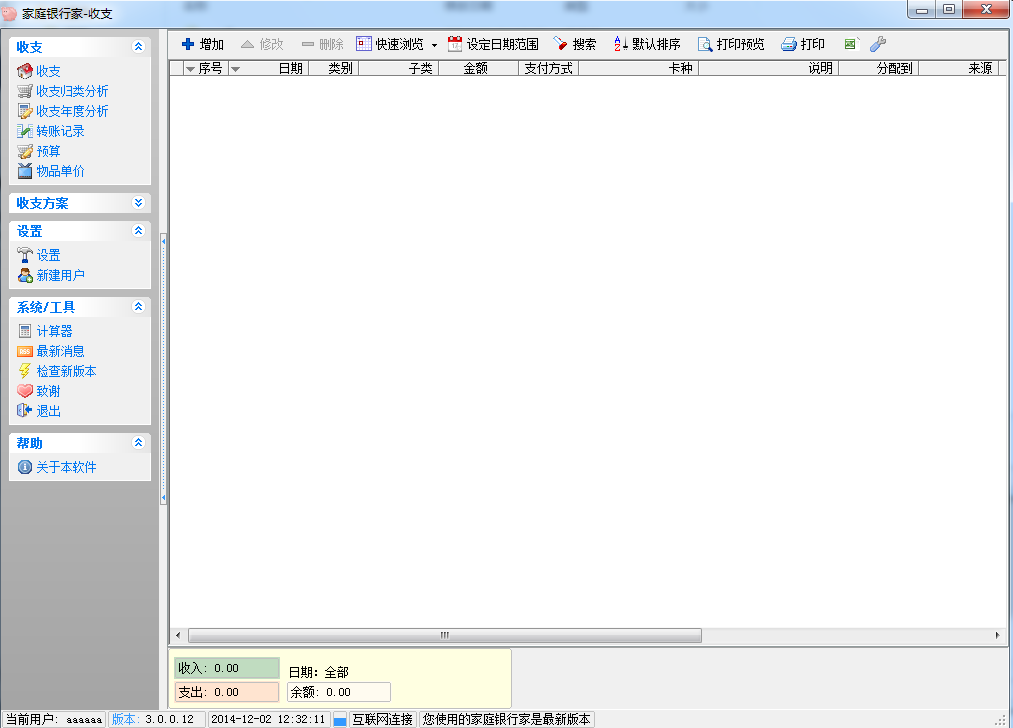Viewport: 1013px width, 728px height.
Task: Click the blue network status icon
Action: (x=340, y=719)
